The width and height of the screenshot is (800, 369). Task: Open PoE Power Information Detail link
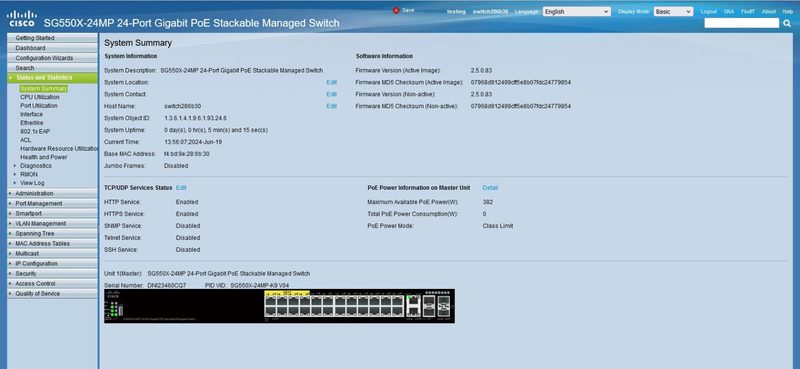pyautogui.click(x=490, y=188)
